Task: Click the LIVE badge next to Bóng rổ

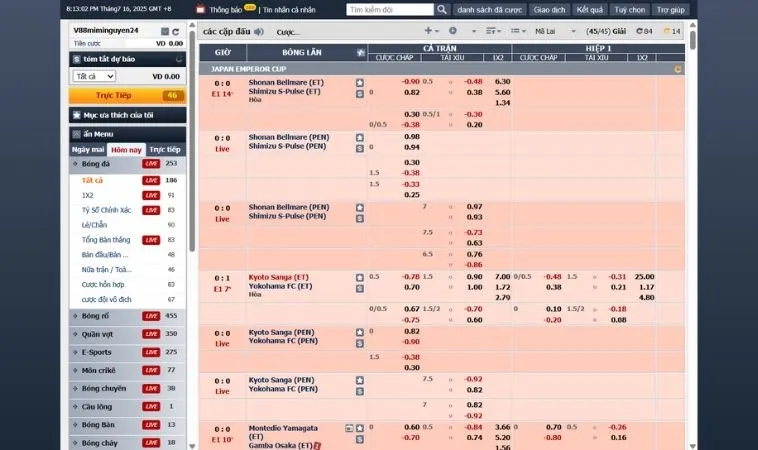Action: tap(151, 316)
